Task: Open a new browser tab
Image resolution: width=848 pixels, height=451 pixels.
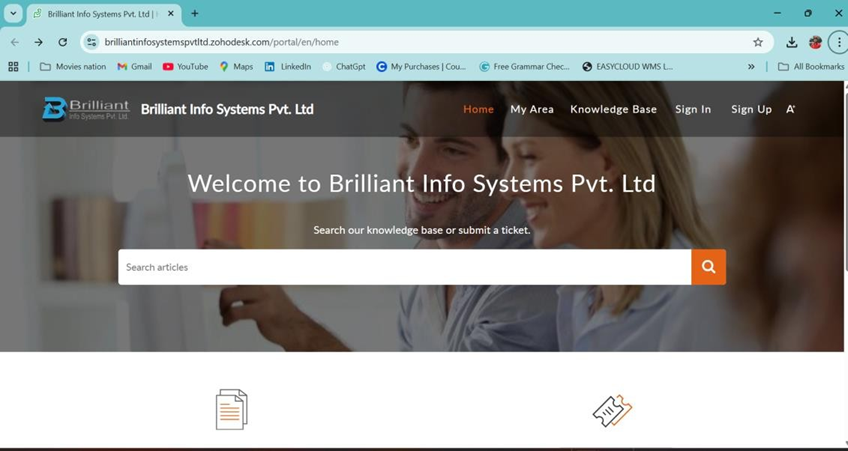Action: click(x=195, y=14)
